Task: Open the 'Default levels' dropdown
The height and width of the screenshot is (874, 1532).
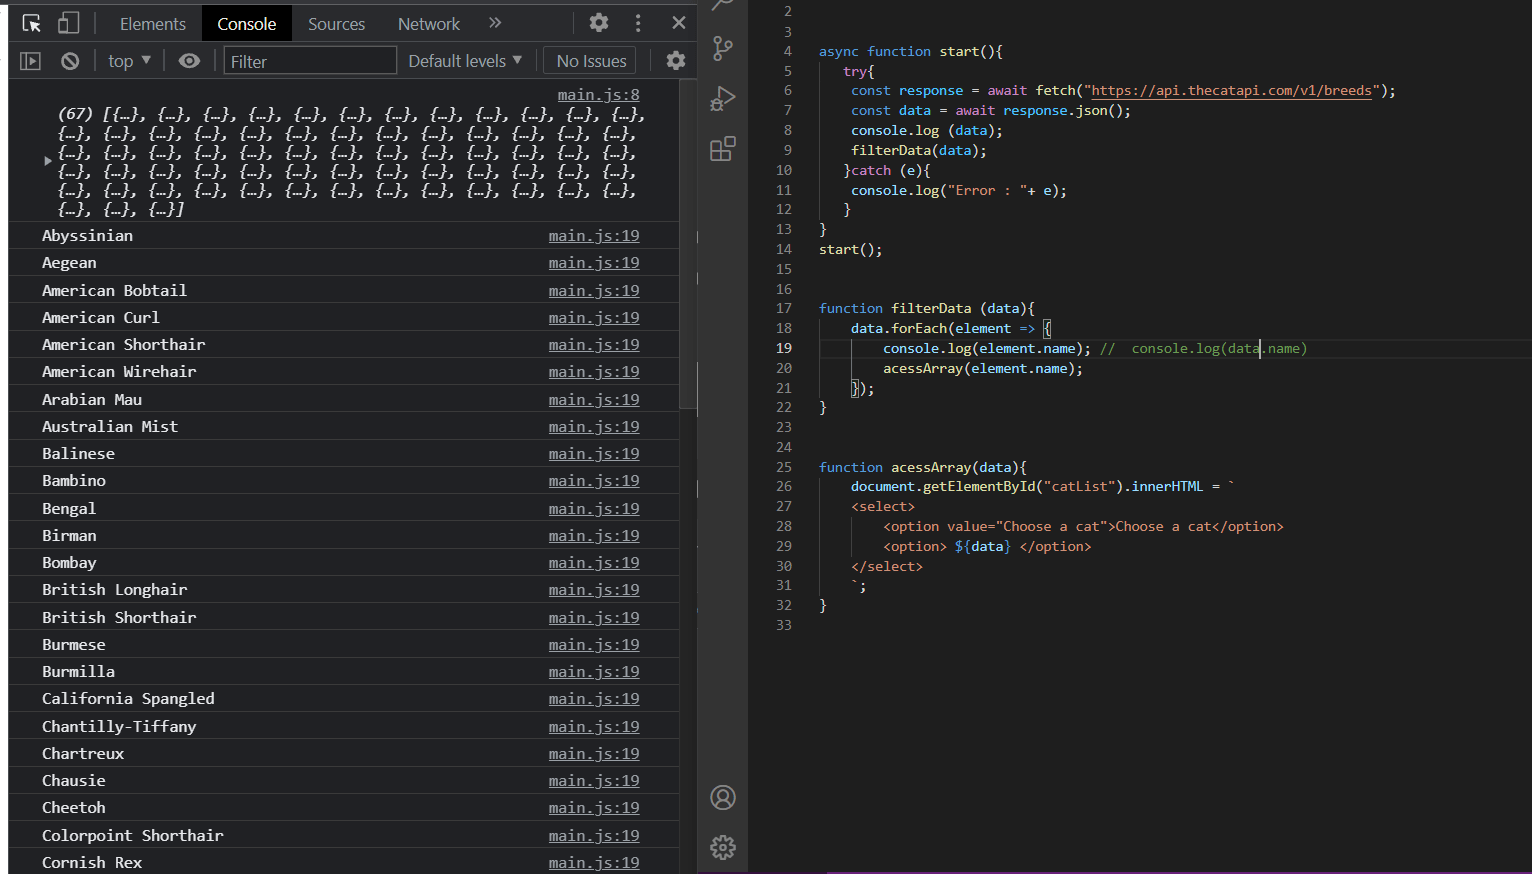Action: click(464, 60)
